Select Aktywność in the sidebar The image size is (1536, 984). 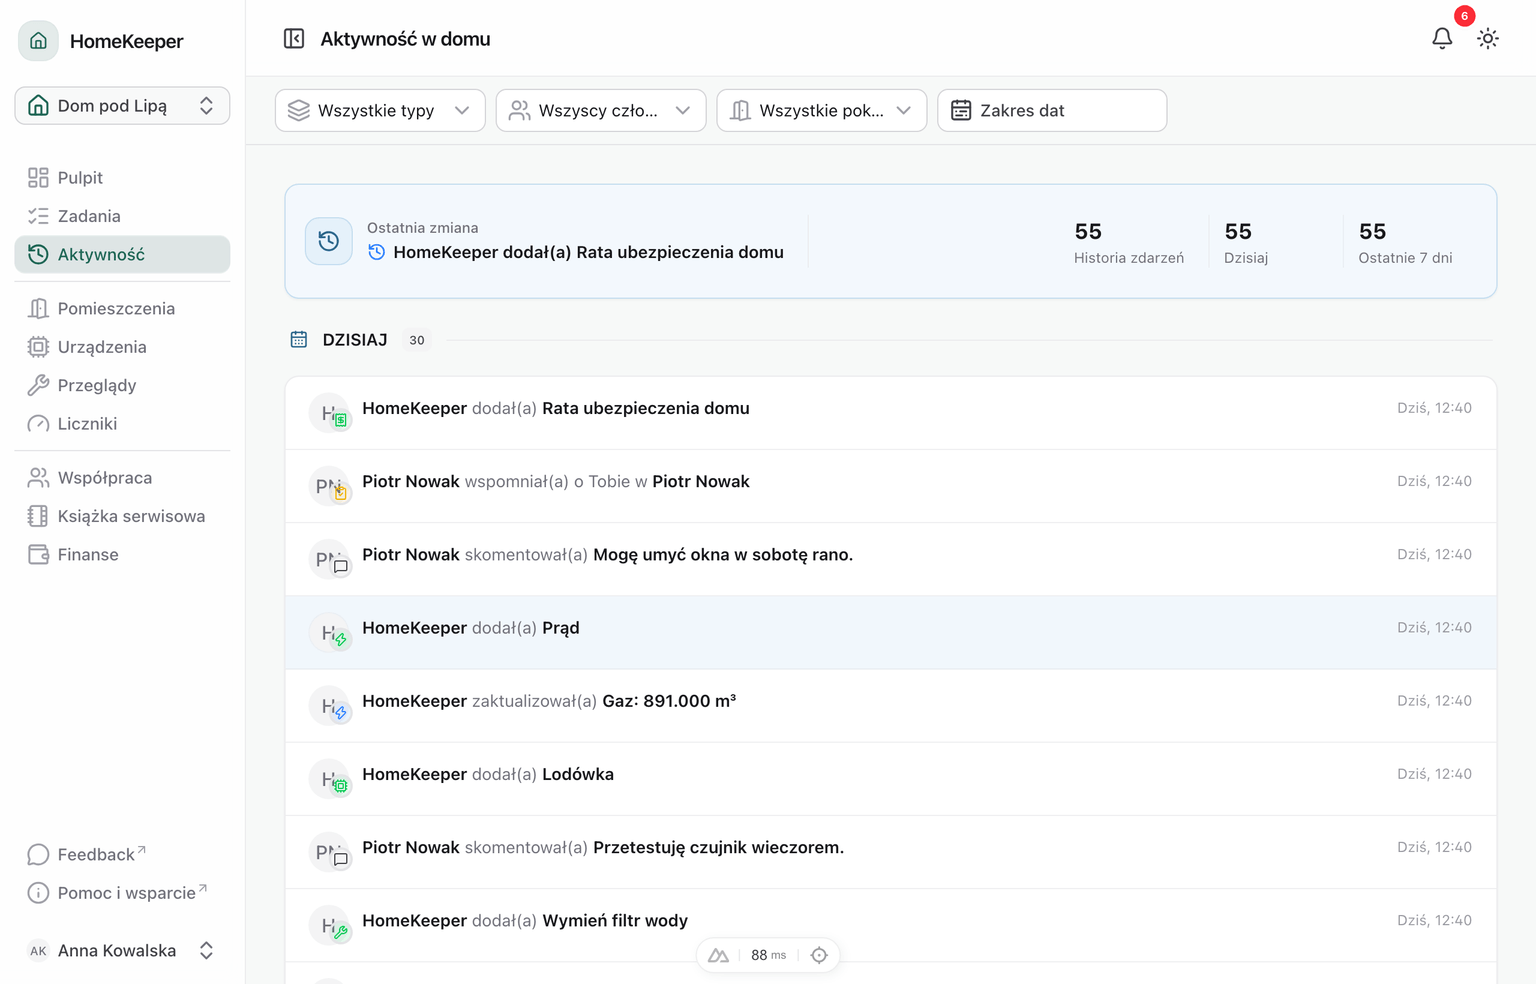pos(122,254)
